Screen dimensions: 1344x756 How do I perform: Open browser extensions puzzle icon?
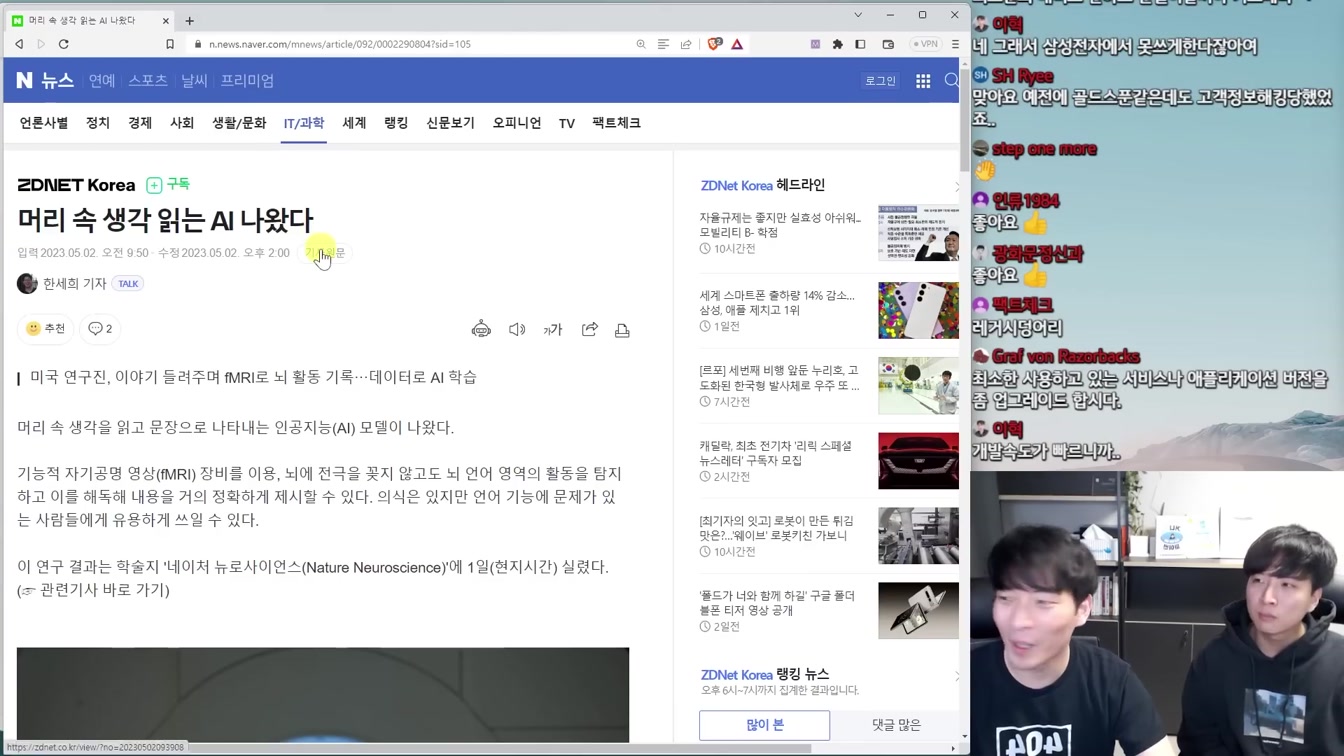[838, 44]
